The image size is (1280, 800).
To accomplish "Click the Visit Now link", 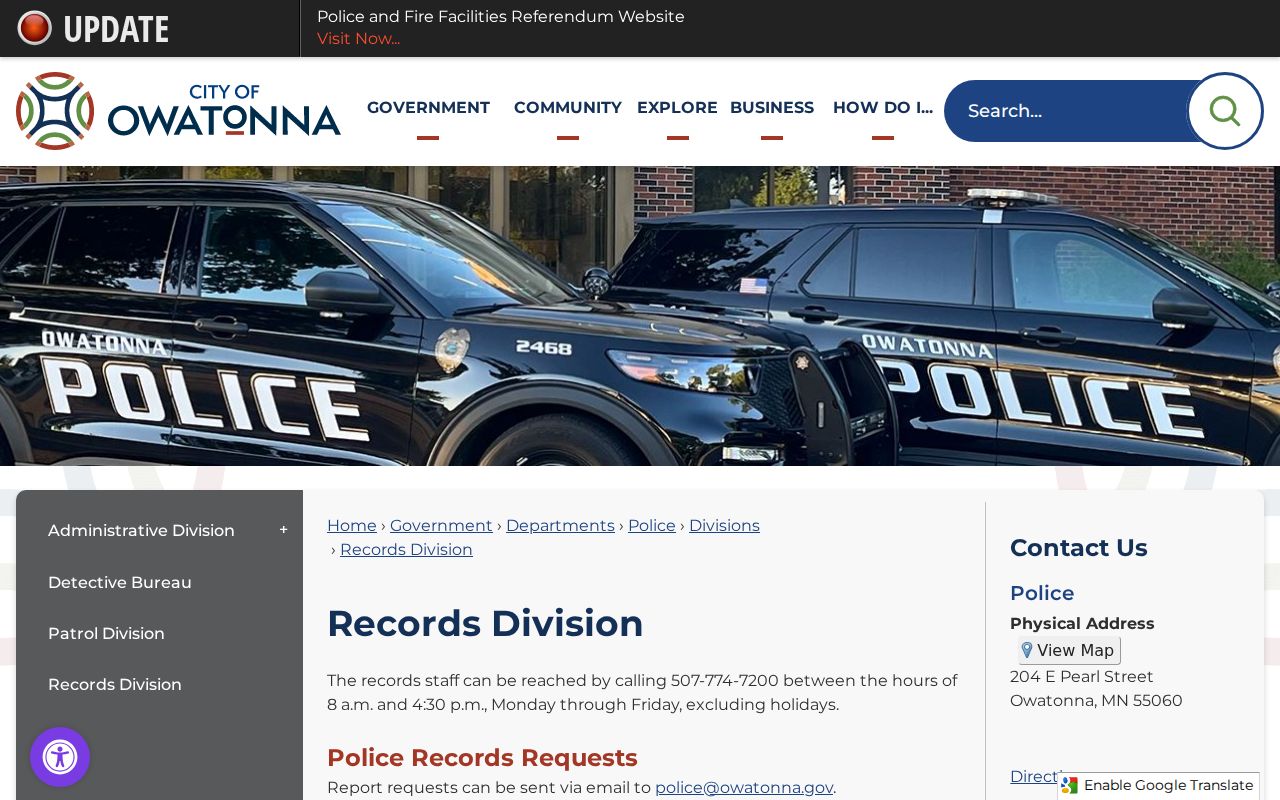I will coord(358,39).
